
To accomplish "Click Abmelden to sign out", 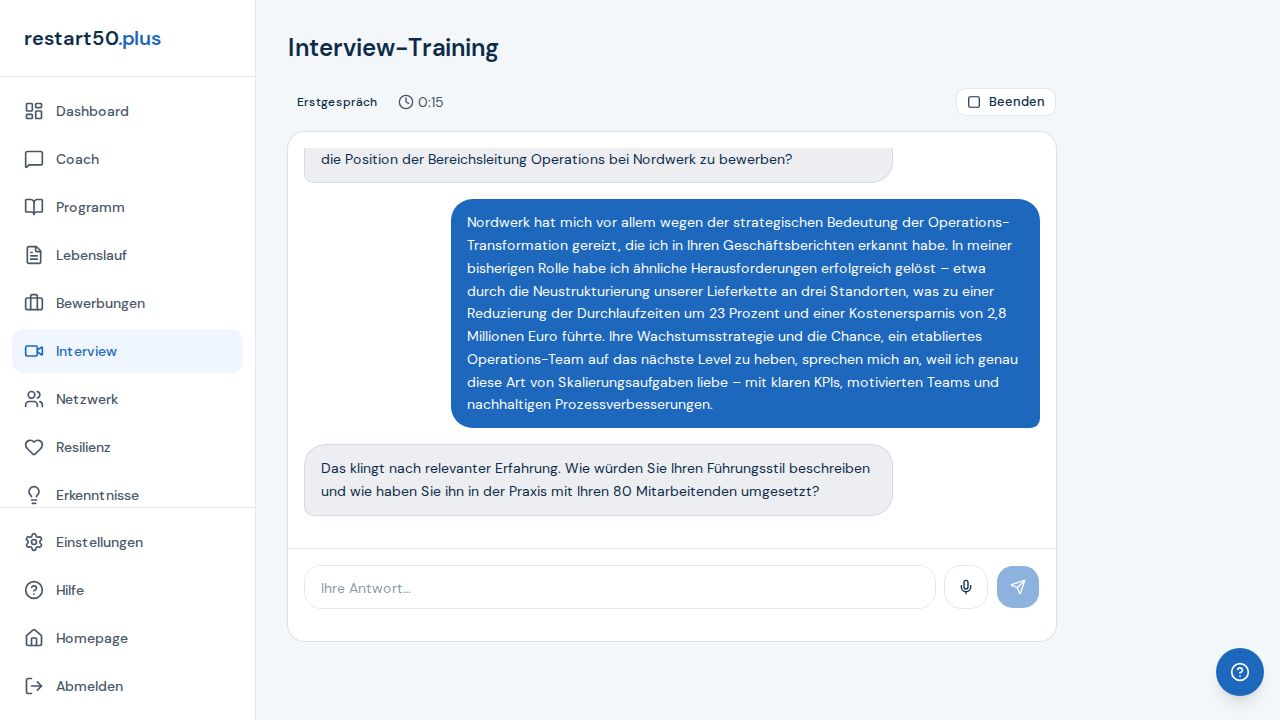I will [127, 686].
